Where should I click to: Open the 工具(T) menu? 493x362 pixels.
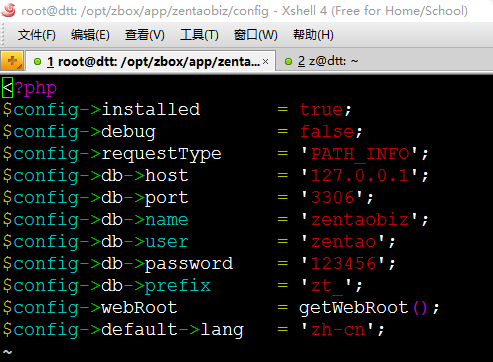tap(199, 35)
